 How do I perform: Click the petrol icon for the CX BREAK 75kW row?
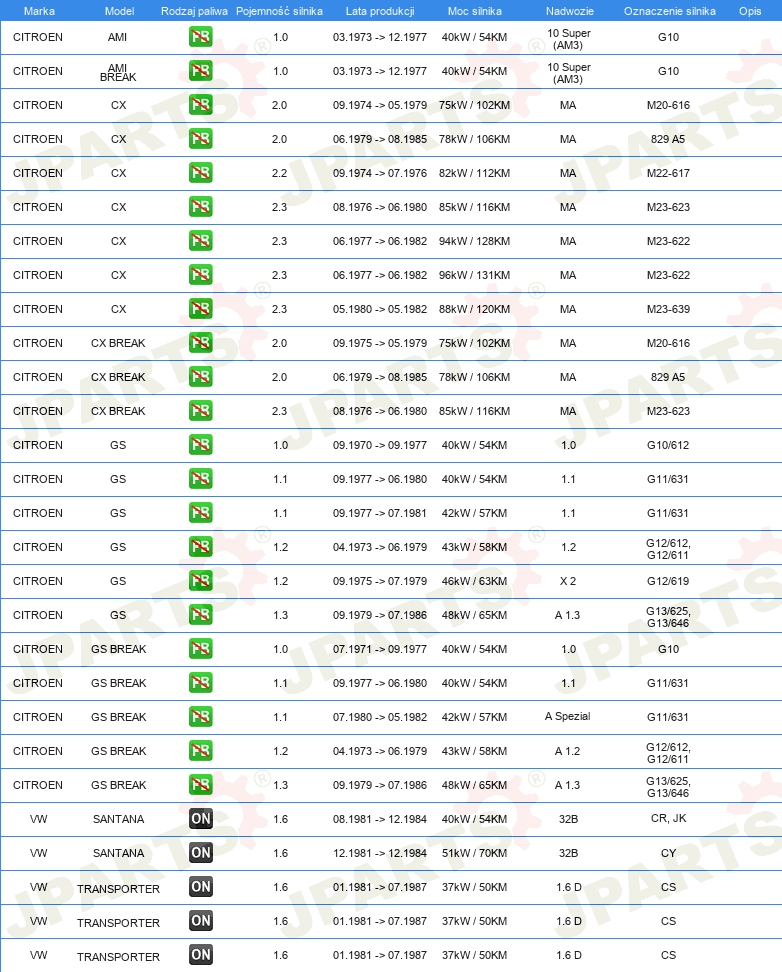point(200,343)
